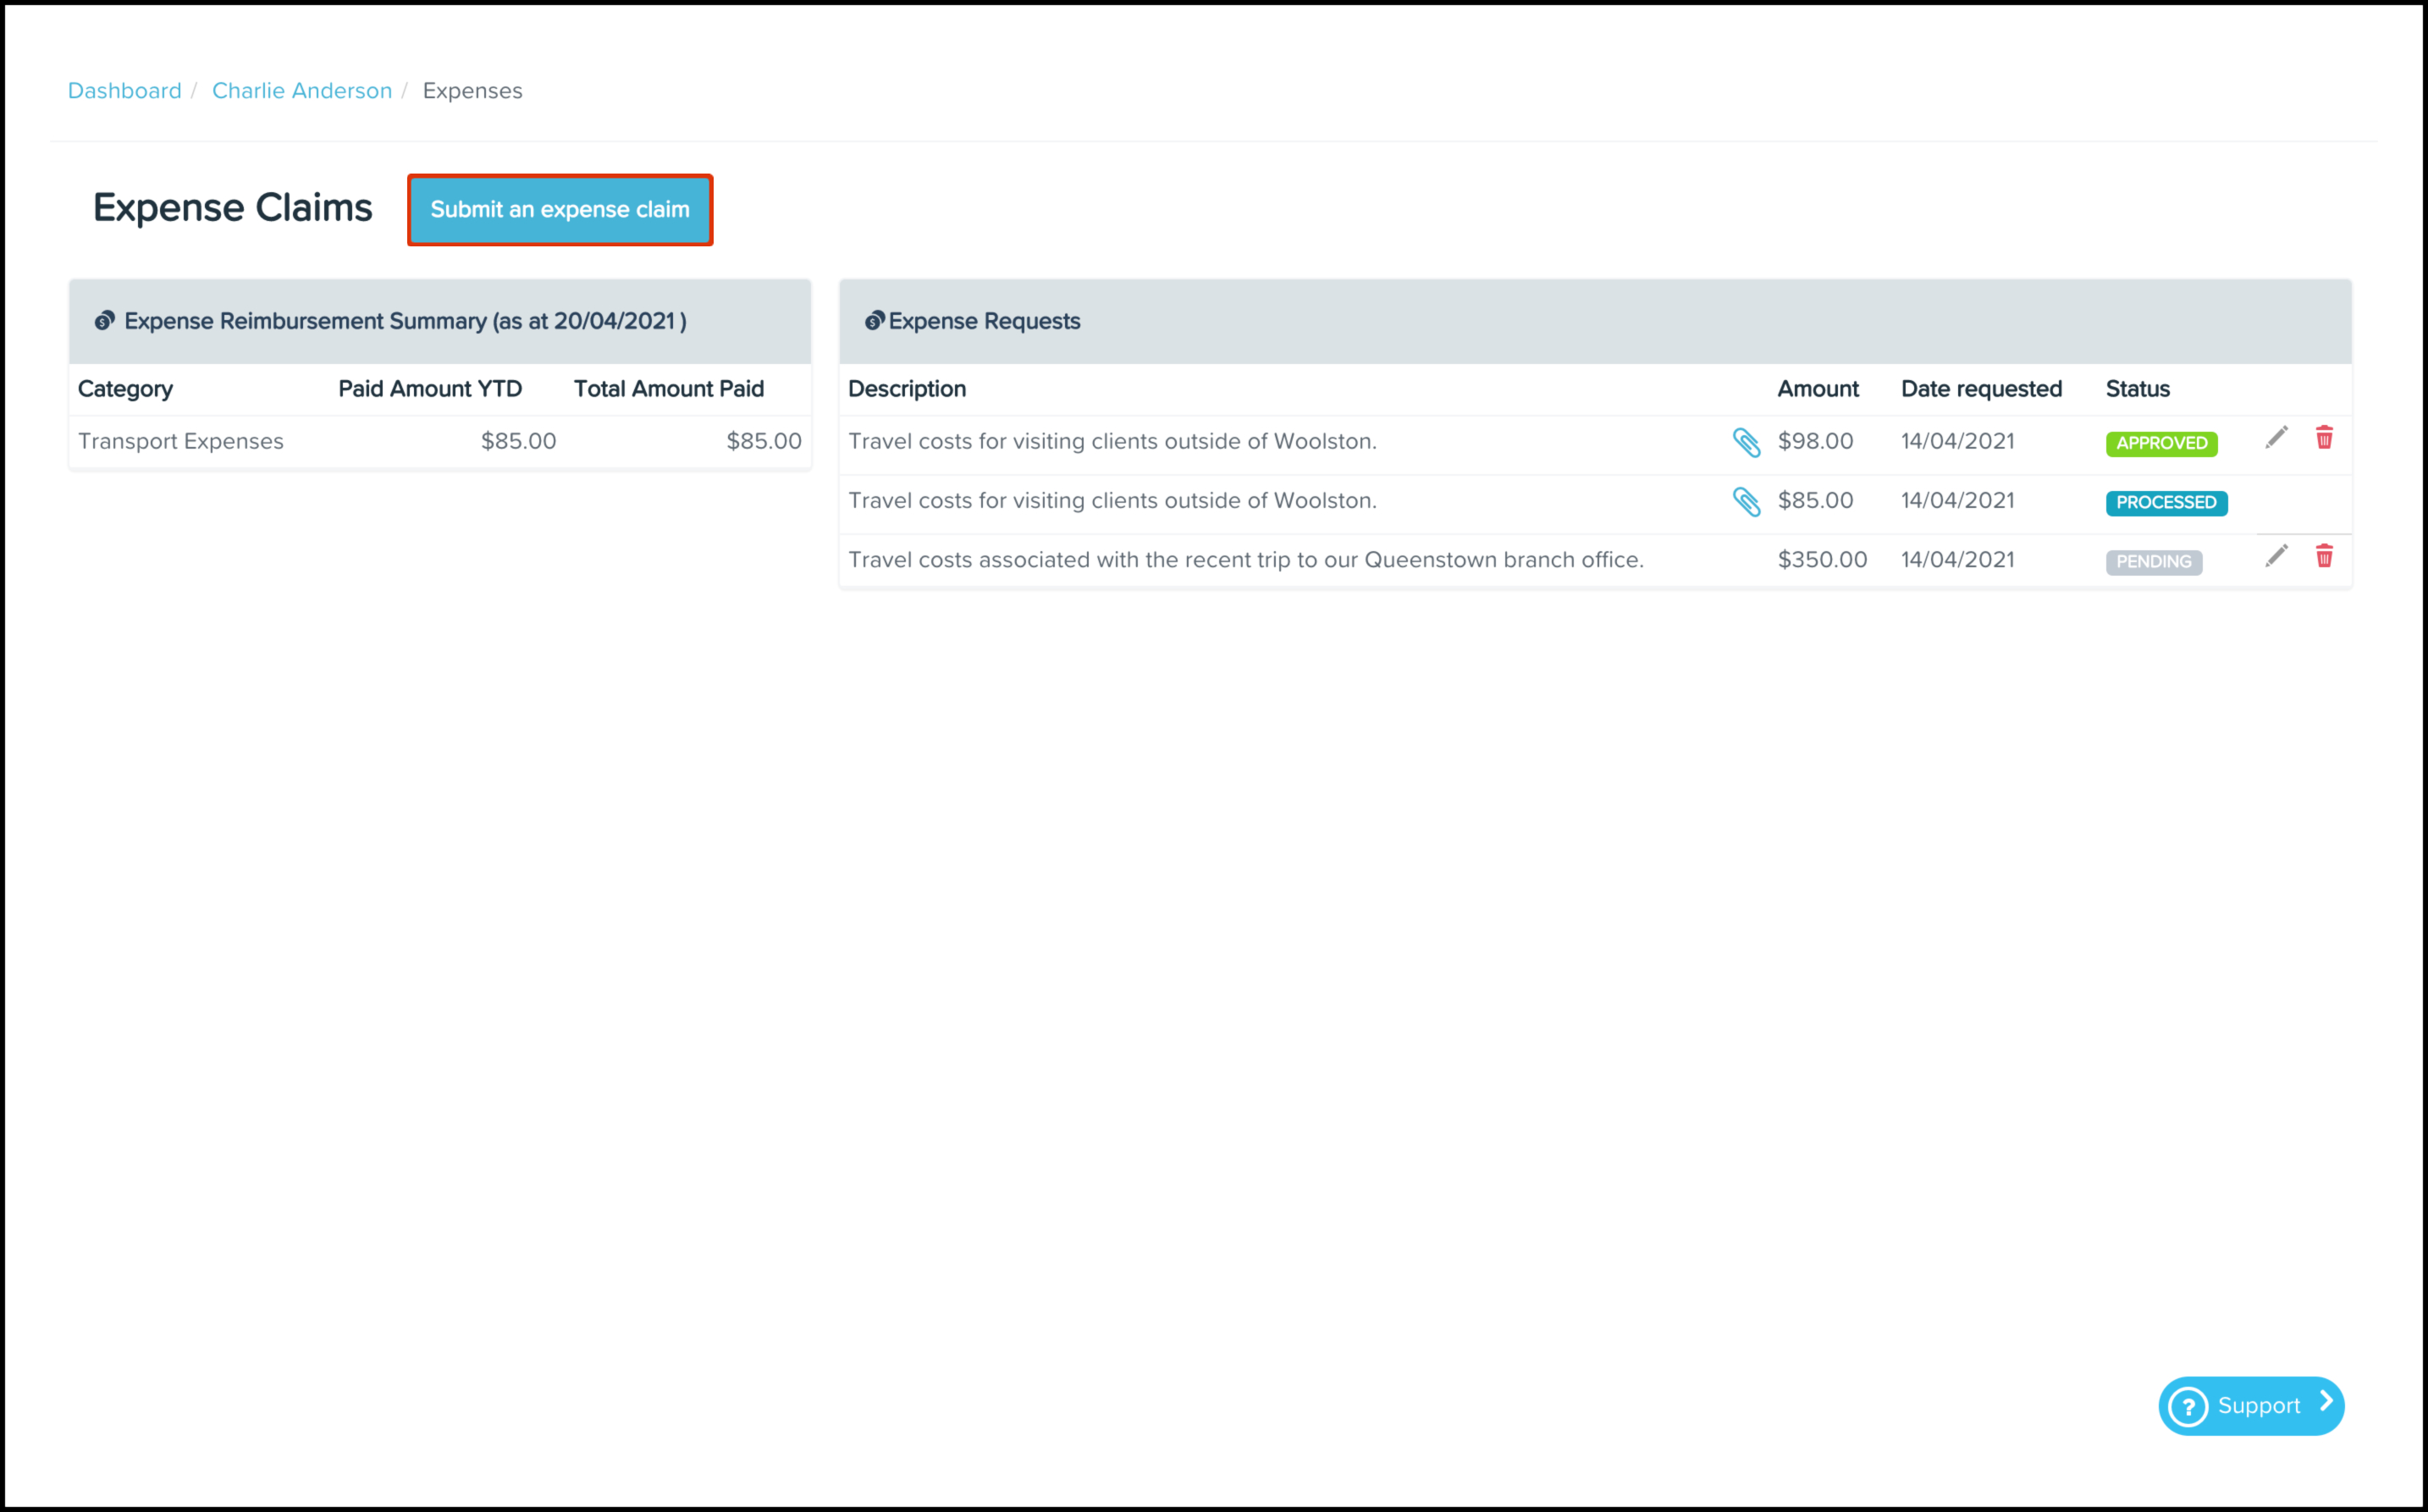Image resolution: width=2428 pixels, height=1512 pixels.
Task: Click the Submit an expense claim button
Action: point(560,210)
